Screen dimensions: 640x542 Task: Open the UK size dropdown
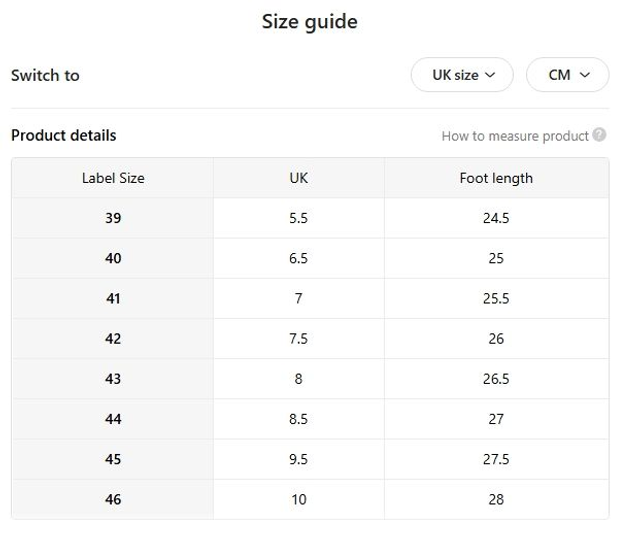[462, 75]
